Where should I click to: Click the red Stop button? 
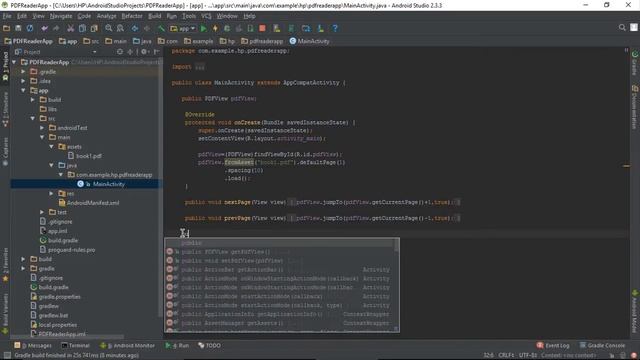[x=262, y=28]
